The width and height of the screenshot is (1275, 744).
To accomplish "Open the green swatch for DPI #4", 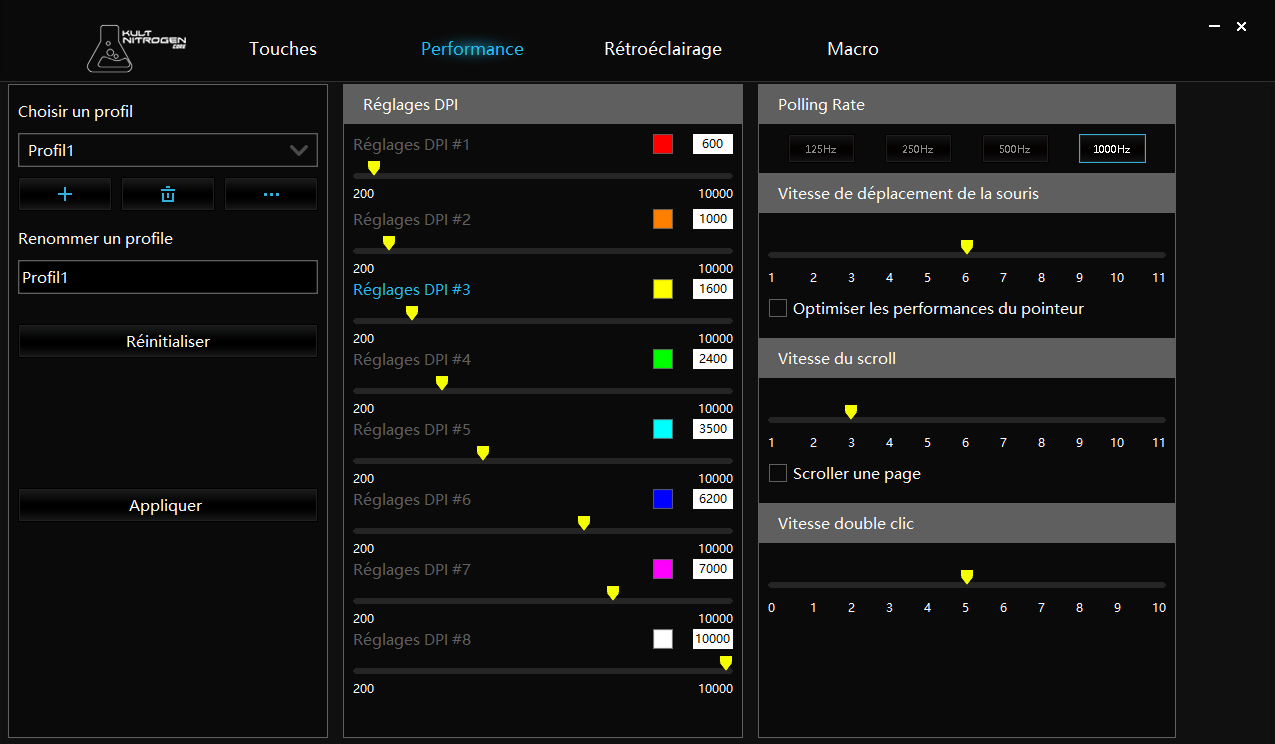I will [x=662, y=359].
